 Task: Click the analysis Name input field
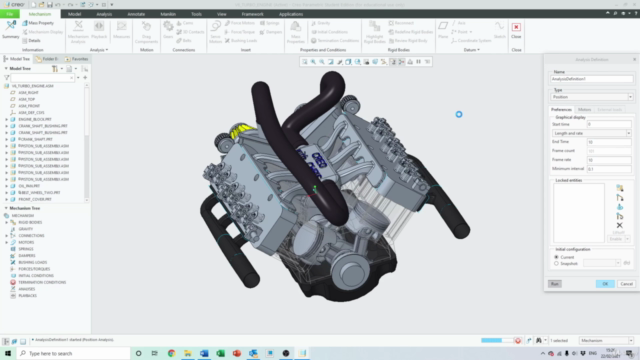pyautogui.click(x=591, y=79)
